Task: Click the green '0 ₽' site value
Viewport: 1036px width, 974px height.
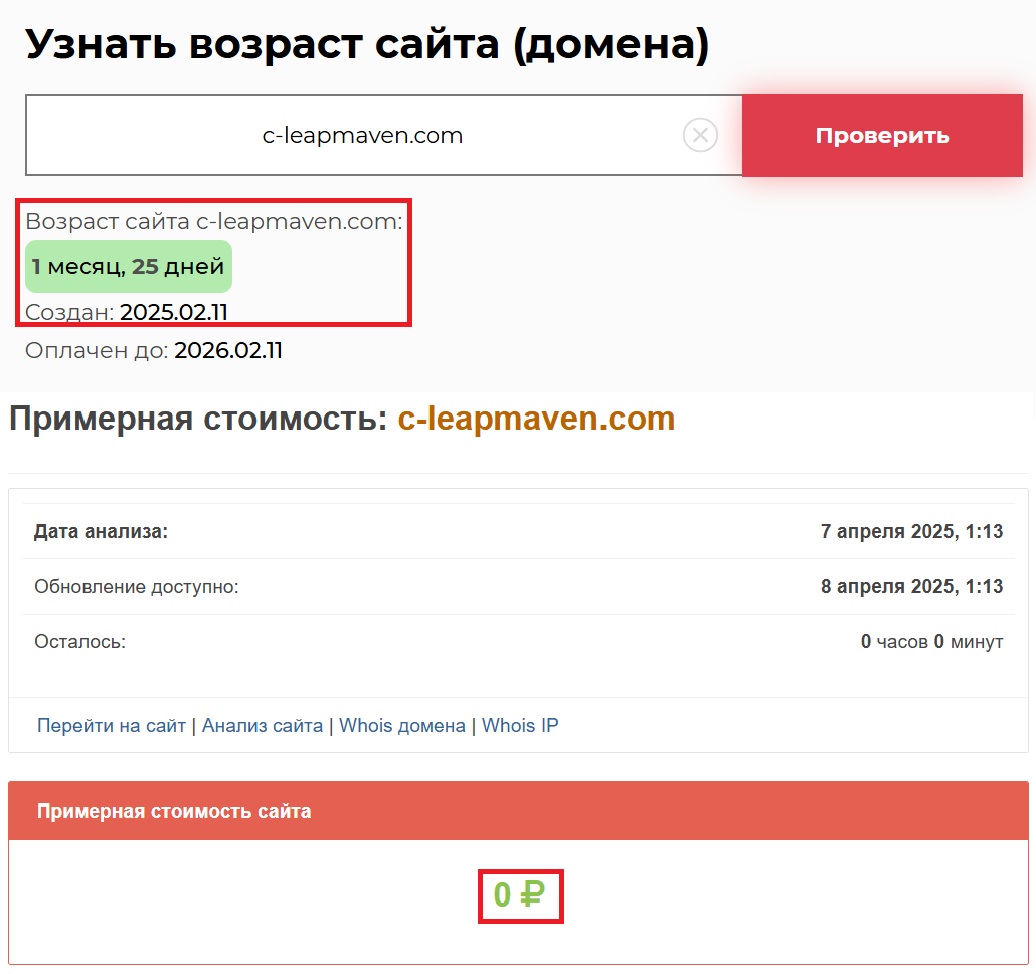Action: (x=519, y=896)
